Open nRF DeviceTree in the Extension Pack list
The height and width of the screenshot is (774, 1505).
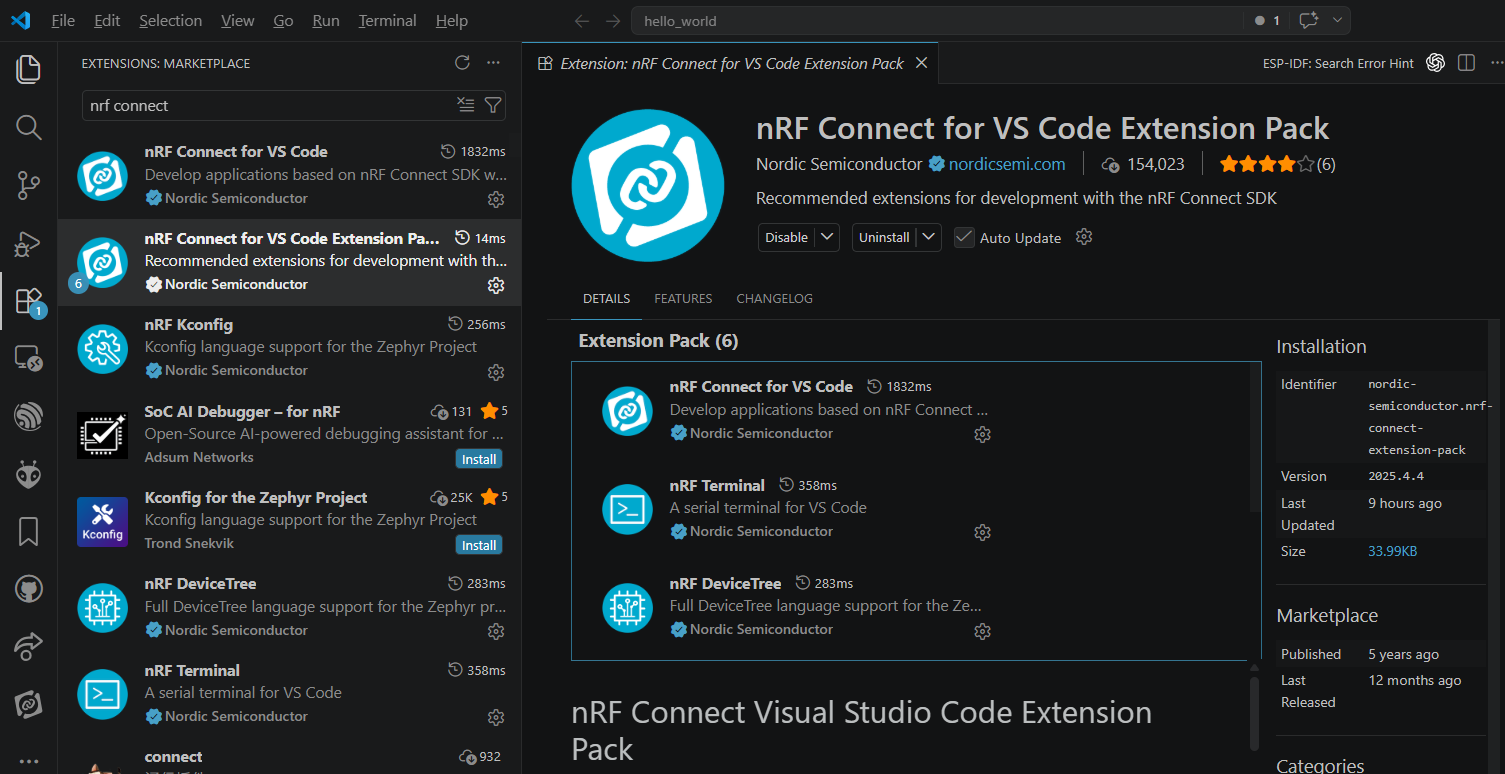click(725, 583)
